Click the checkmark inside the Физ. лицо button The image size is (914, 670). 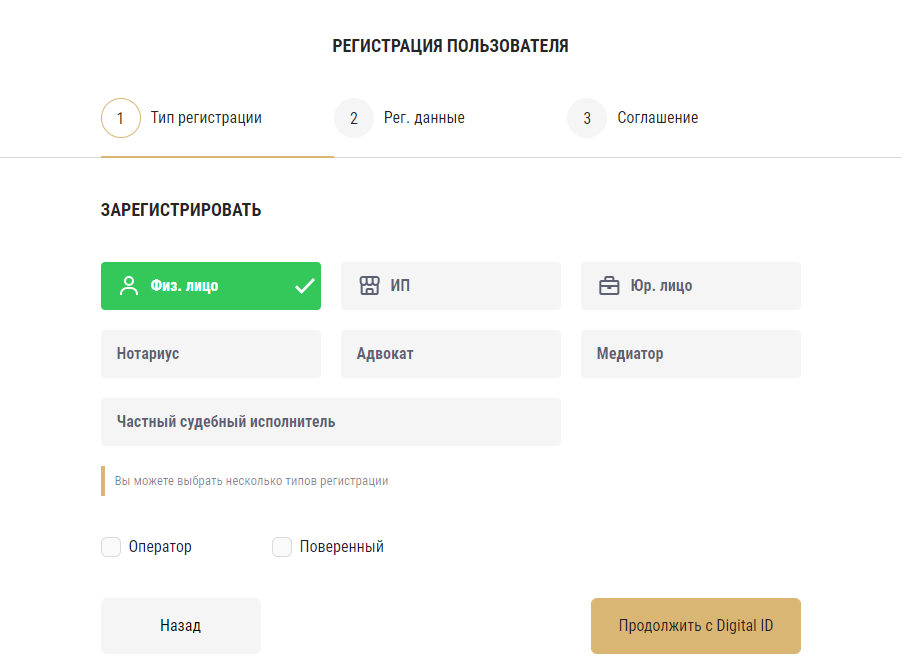point(303,286)
